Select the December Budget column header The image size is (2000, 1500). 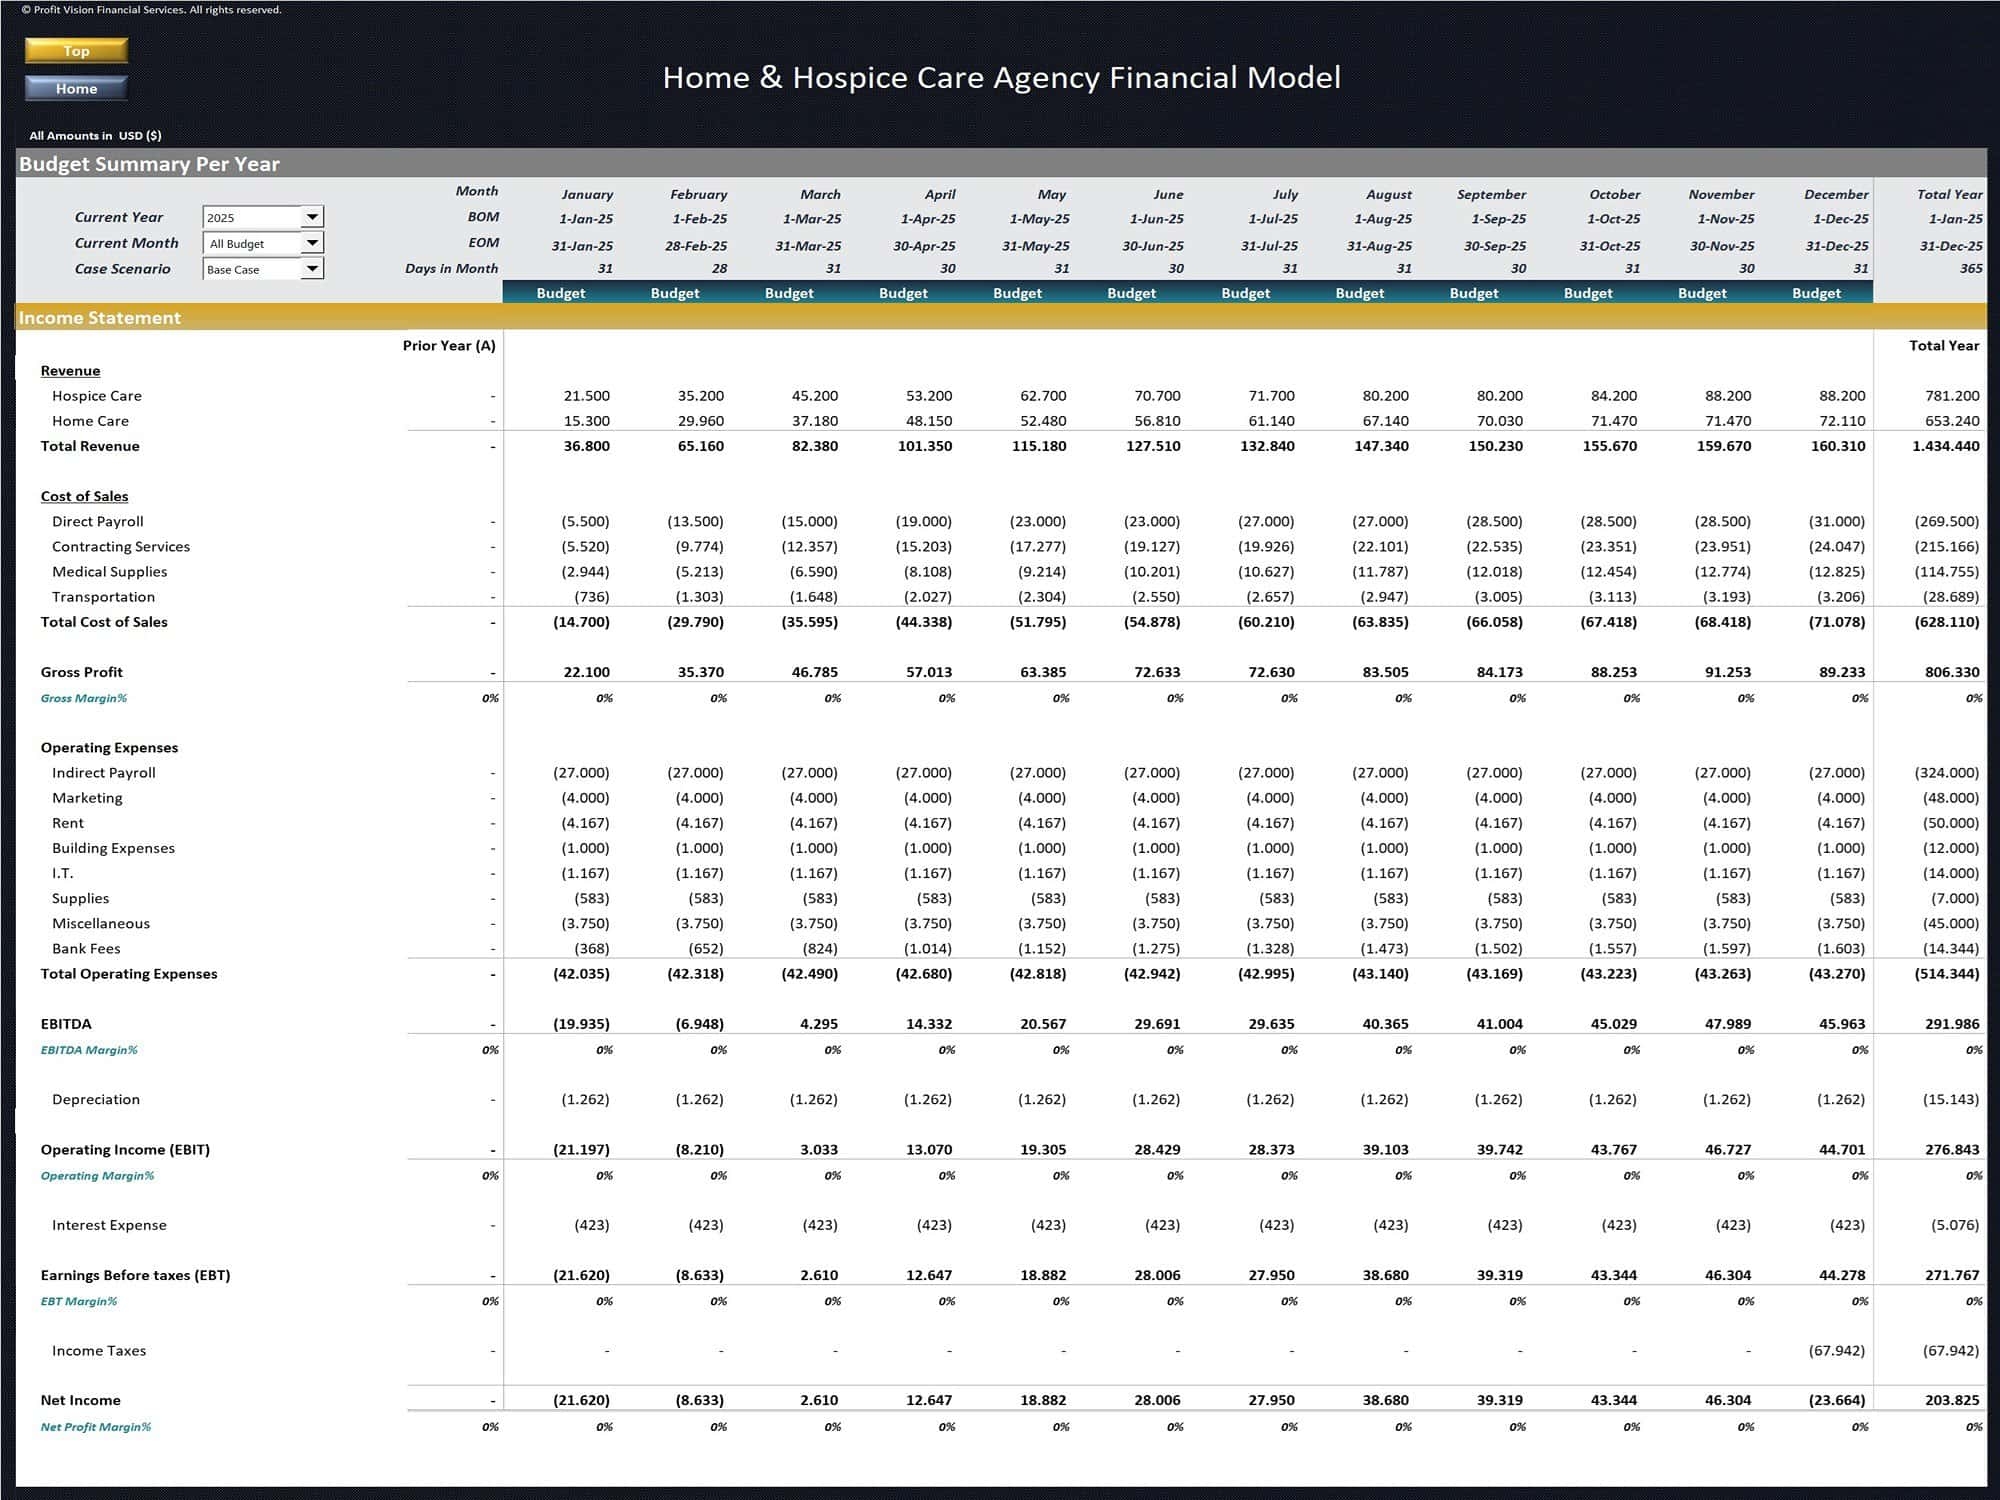pos(1815,293)
